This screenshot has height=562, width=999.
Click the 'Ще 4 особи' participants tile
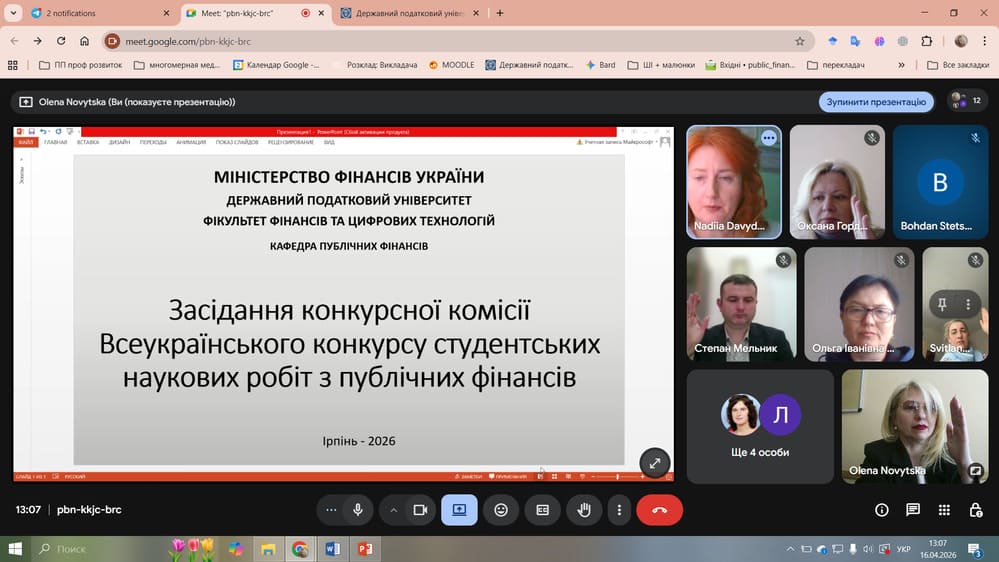760,427
